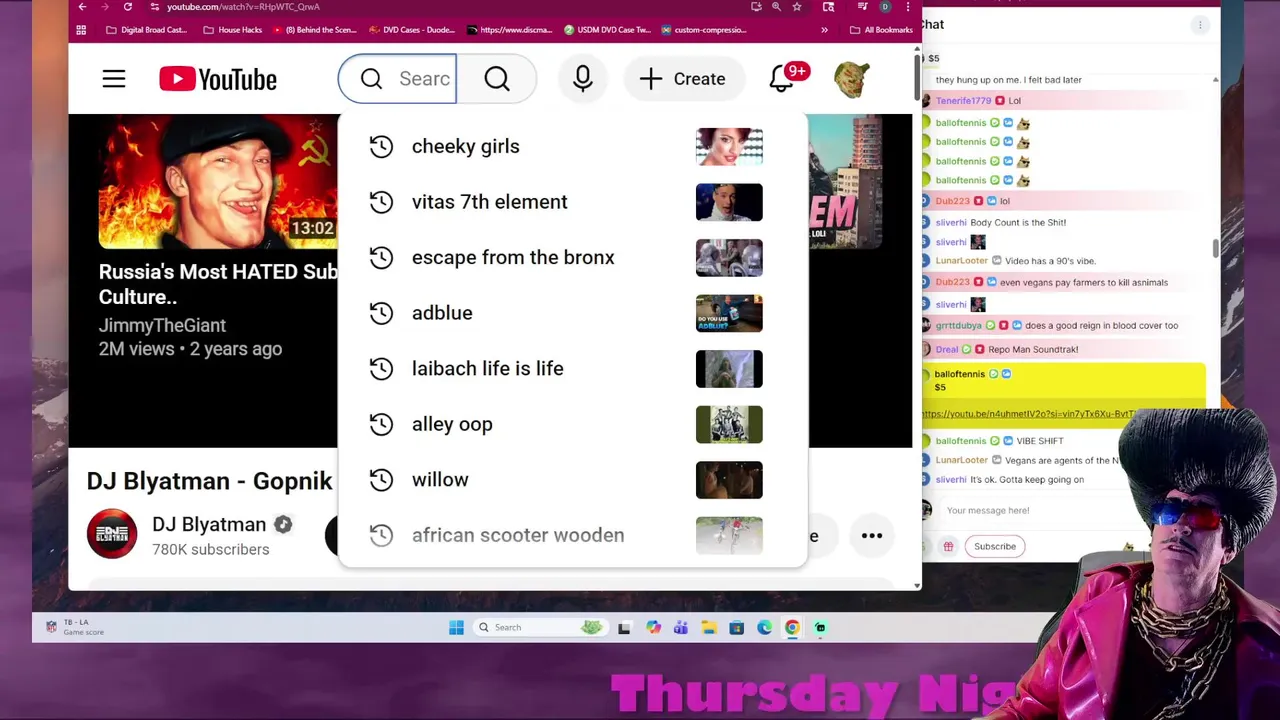Click the Dreal username in chat
The height and width of the screenshot is (720, 1280).
point(946,349)
